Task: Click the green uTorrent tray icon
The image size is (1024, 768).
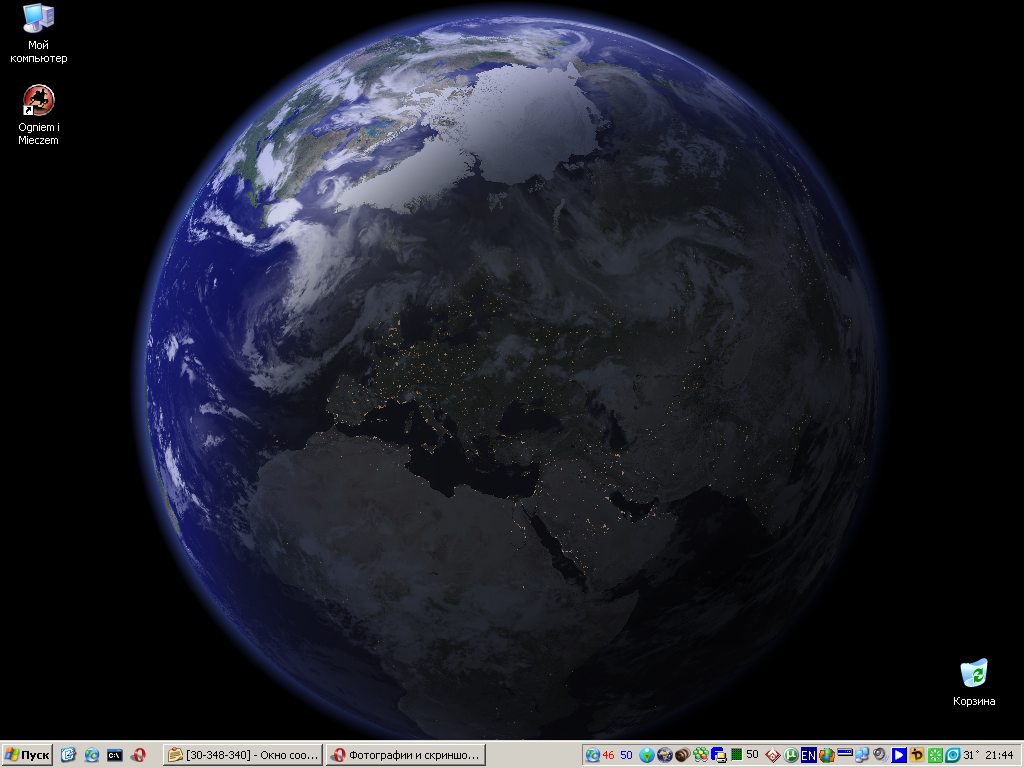Action: [x=791, y=755]
